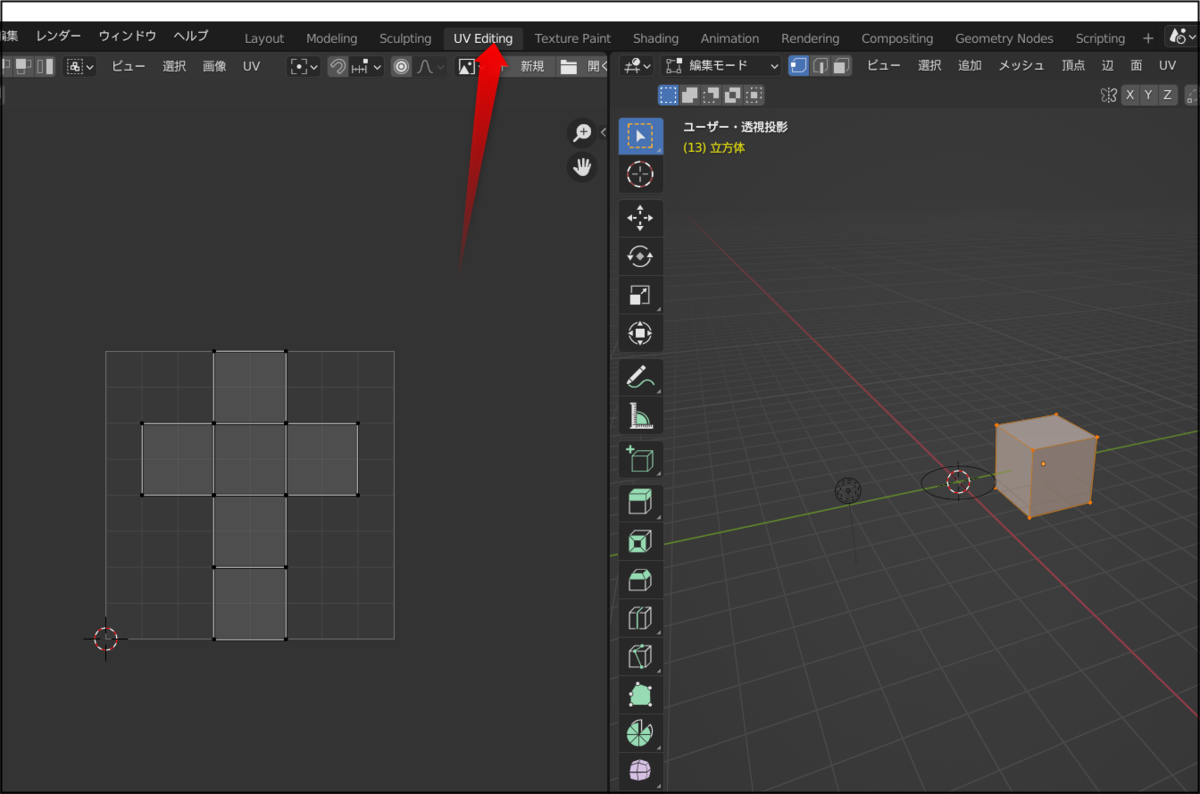Image resolution: width=1200 pixels, height=794 pixels.
Task: Select the Measure tool
Action: [x=640, y=415]
